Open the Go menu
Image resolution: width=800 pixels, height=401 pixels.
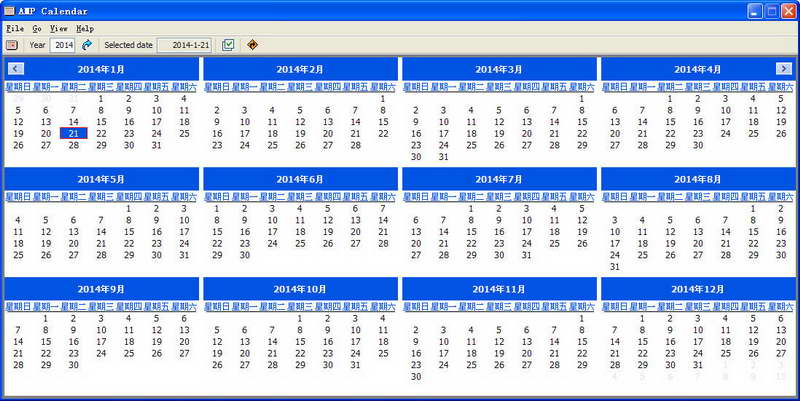point(37,29)
